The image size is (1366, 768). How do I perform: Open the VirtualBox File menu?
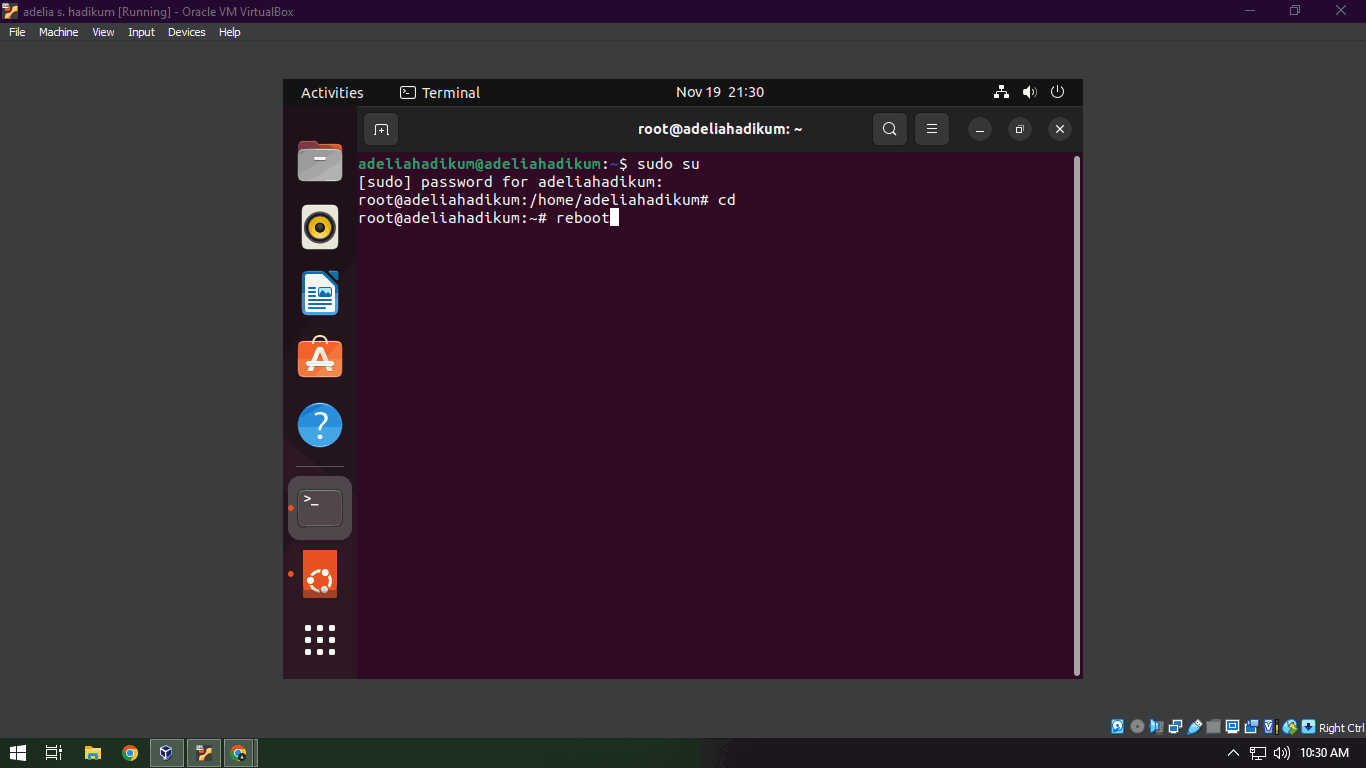click(x=17, y=32)
